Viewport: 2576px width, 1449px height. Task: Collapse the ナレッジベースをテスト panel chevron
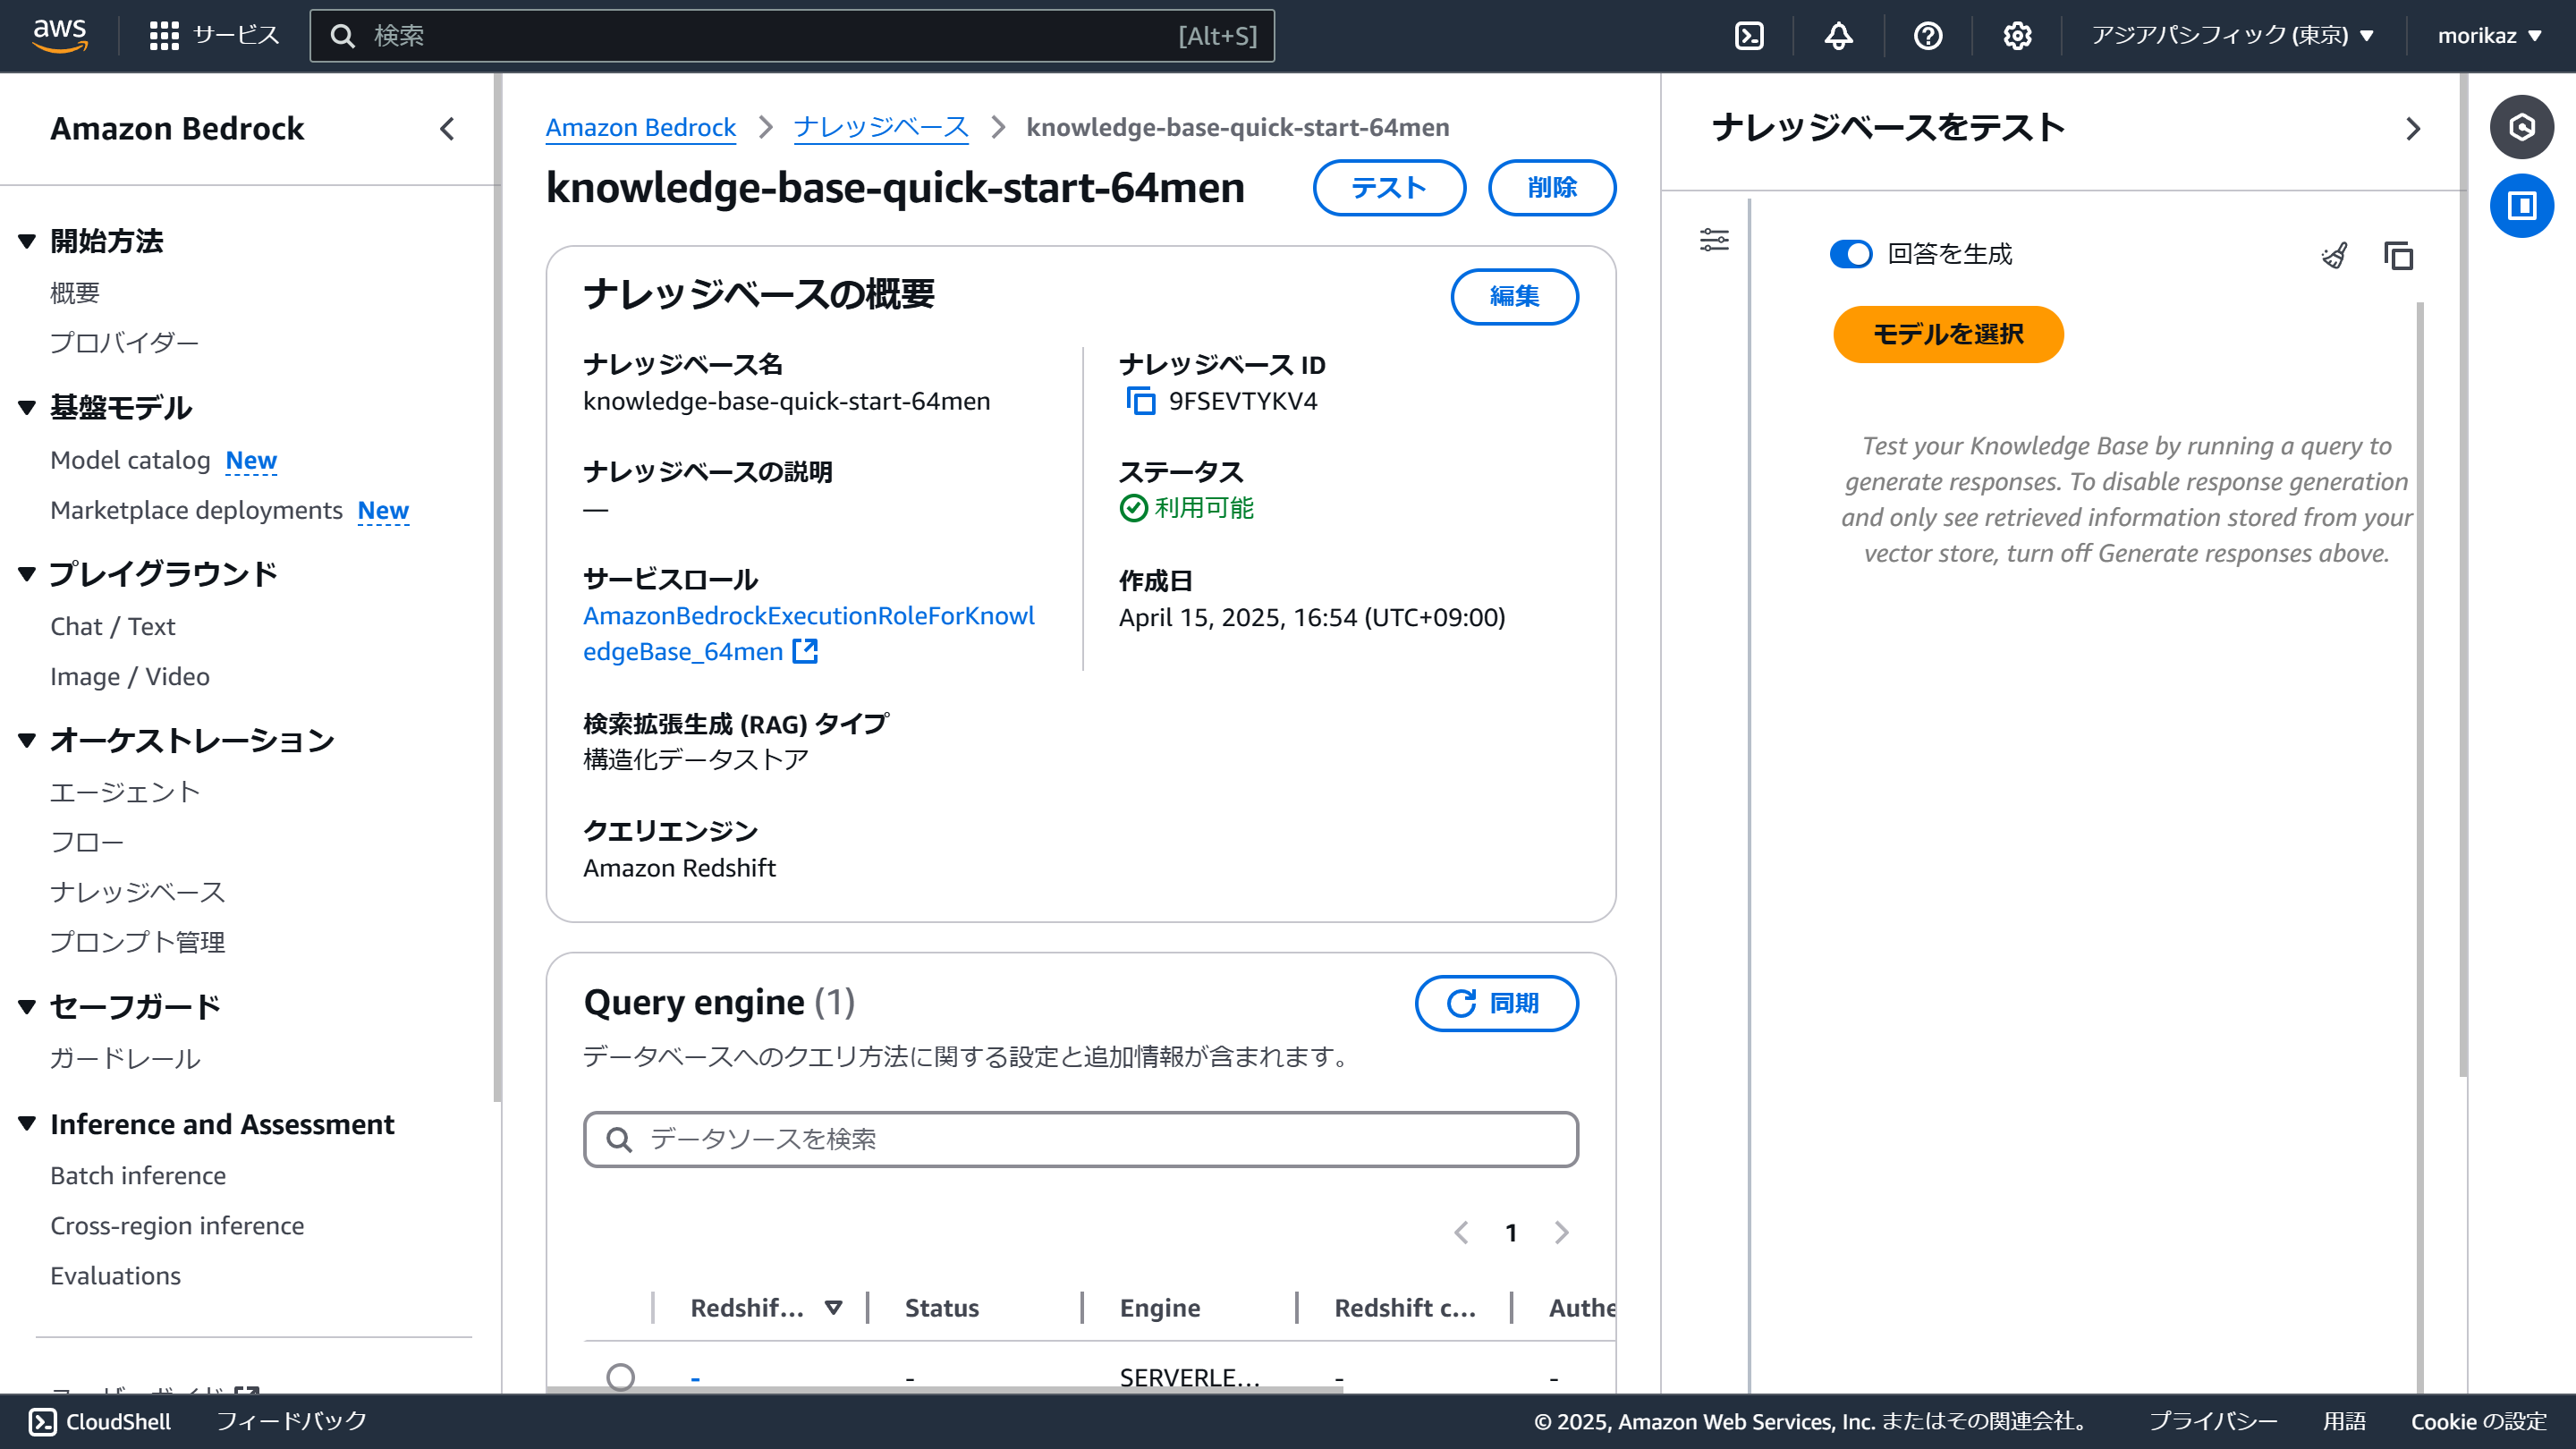(x=2413, y=129)
